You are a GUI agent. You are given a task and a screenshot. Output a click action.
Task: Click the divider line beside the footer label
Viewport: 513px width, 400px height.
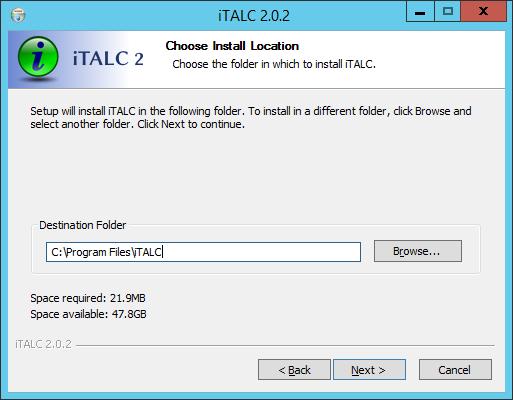click(x=285, y=345)
